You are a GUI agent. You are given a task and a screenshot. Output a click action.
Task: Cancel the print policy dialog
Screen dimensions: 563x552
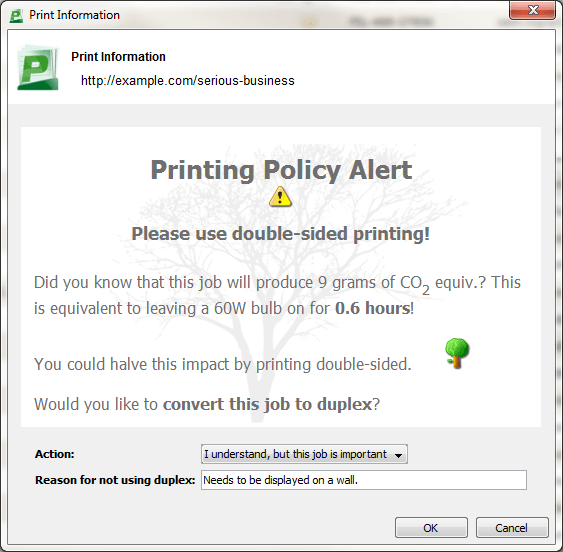[x=512, y=528]
